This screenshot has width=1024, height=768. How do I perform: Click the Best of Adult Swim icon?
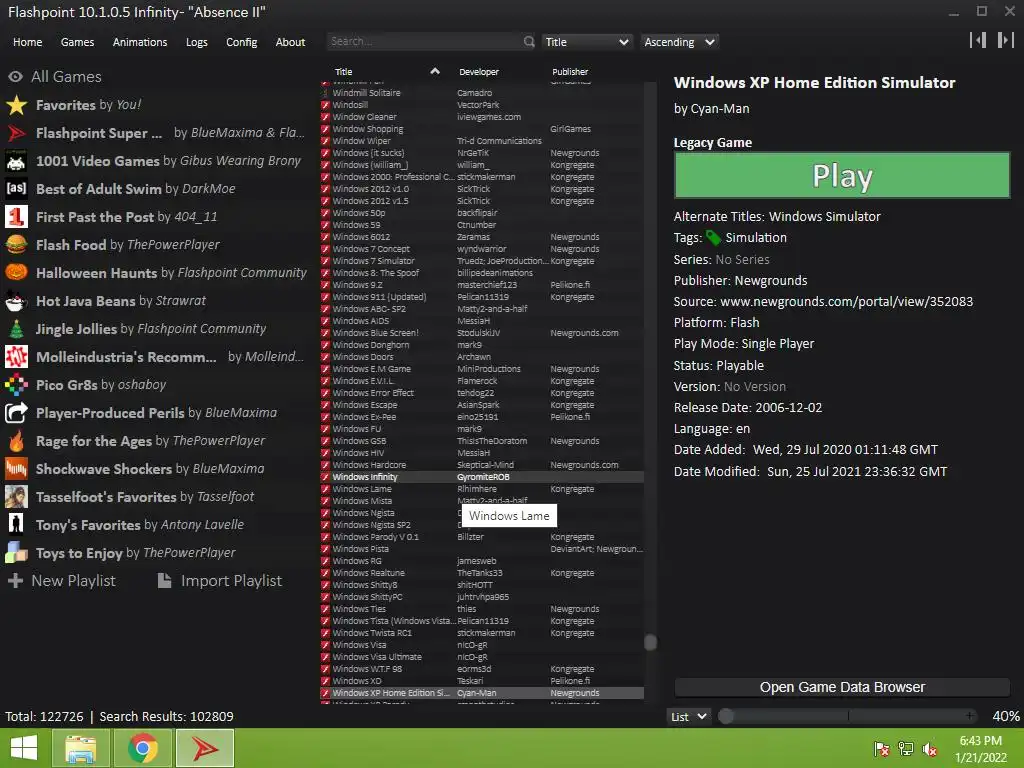point(16,189)
